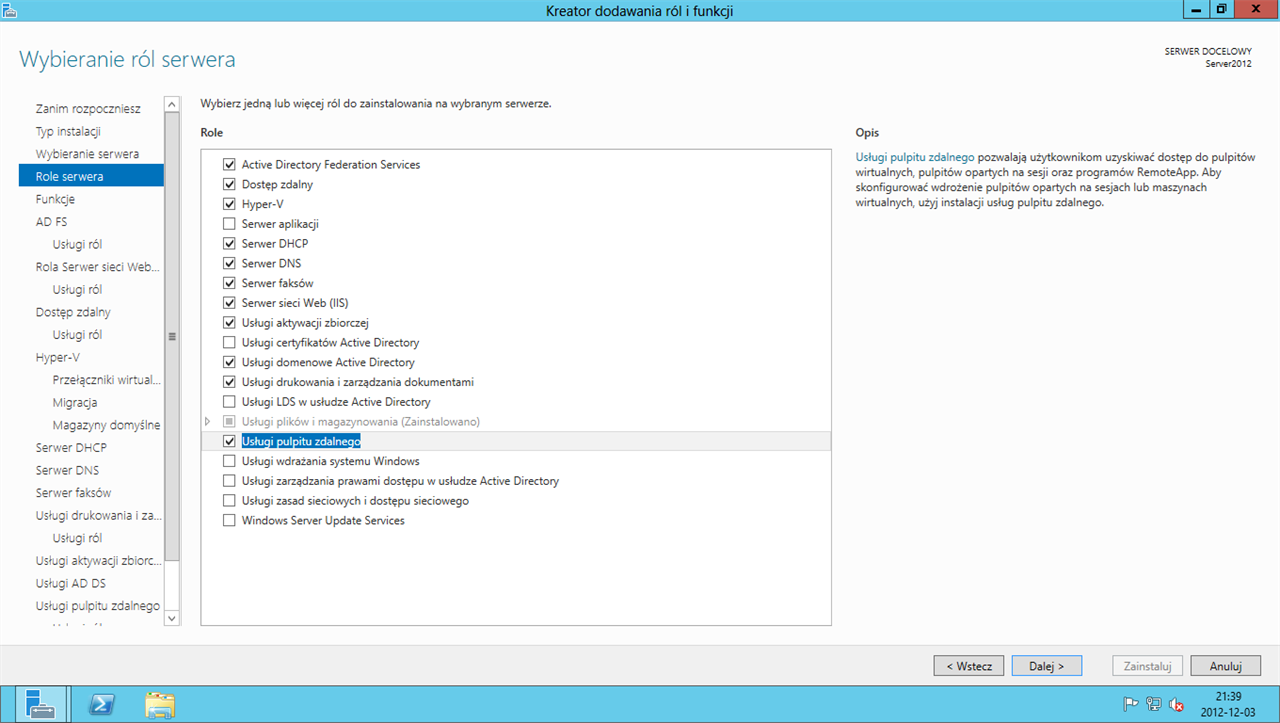Click the Anuluj cancel button
This screenshot has width=1280, height=723.
pyautogui.click(x=1225, y=665)
